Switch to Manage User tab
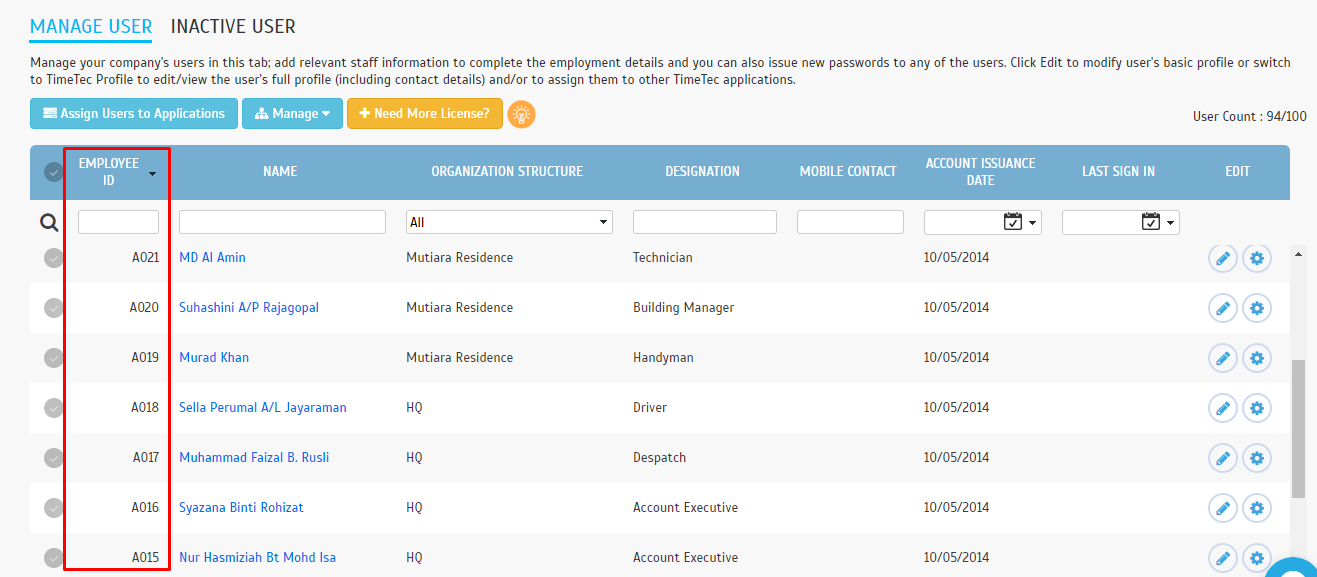Viewport: 1317px width, 577px height. pos(91,27)
